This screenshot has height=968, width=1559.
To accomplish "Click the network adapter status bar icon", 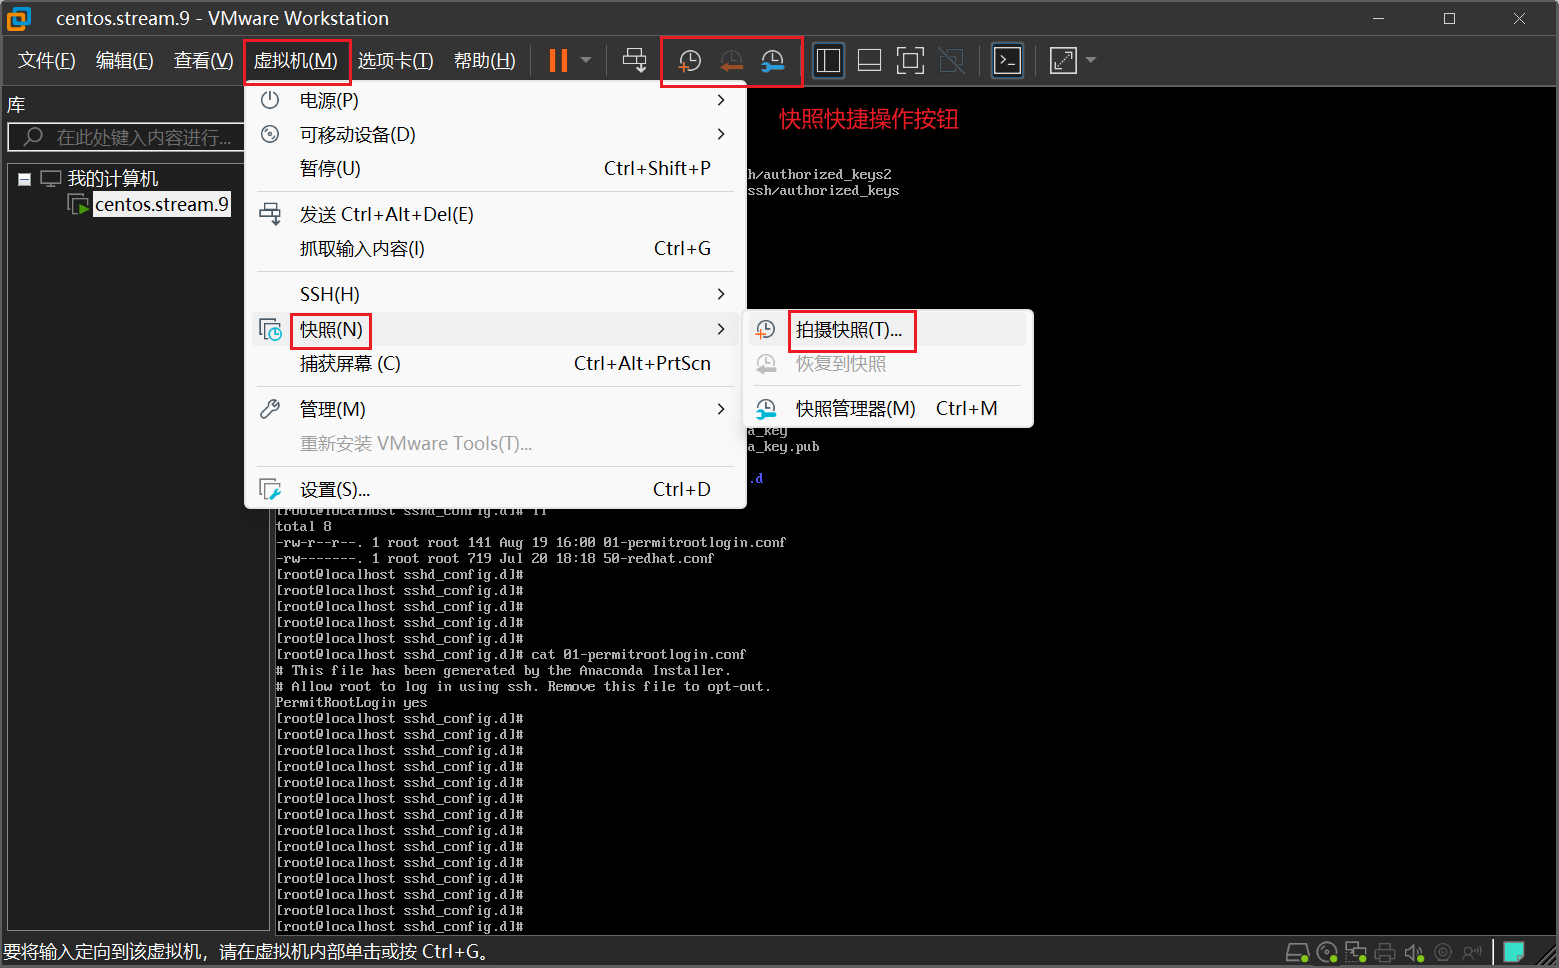I will pos(1356,952).
